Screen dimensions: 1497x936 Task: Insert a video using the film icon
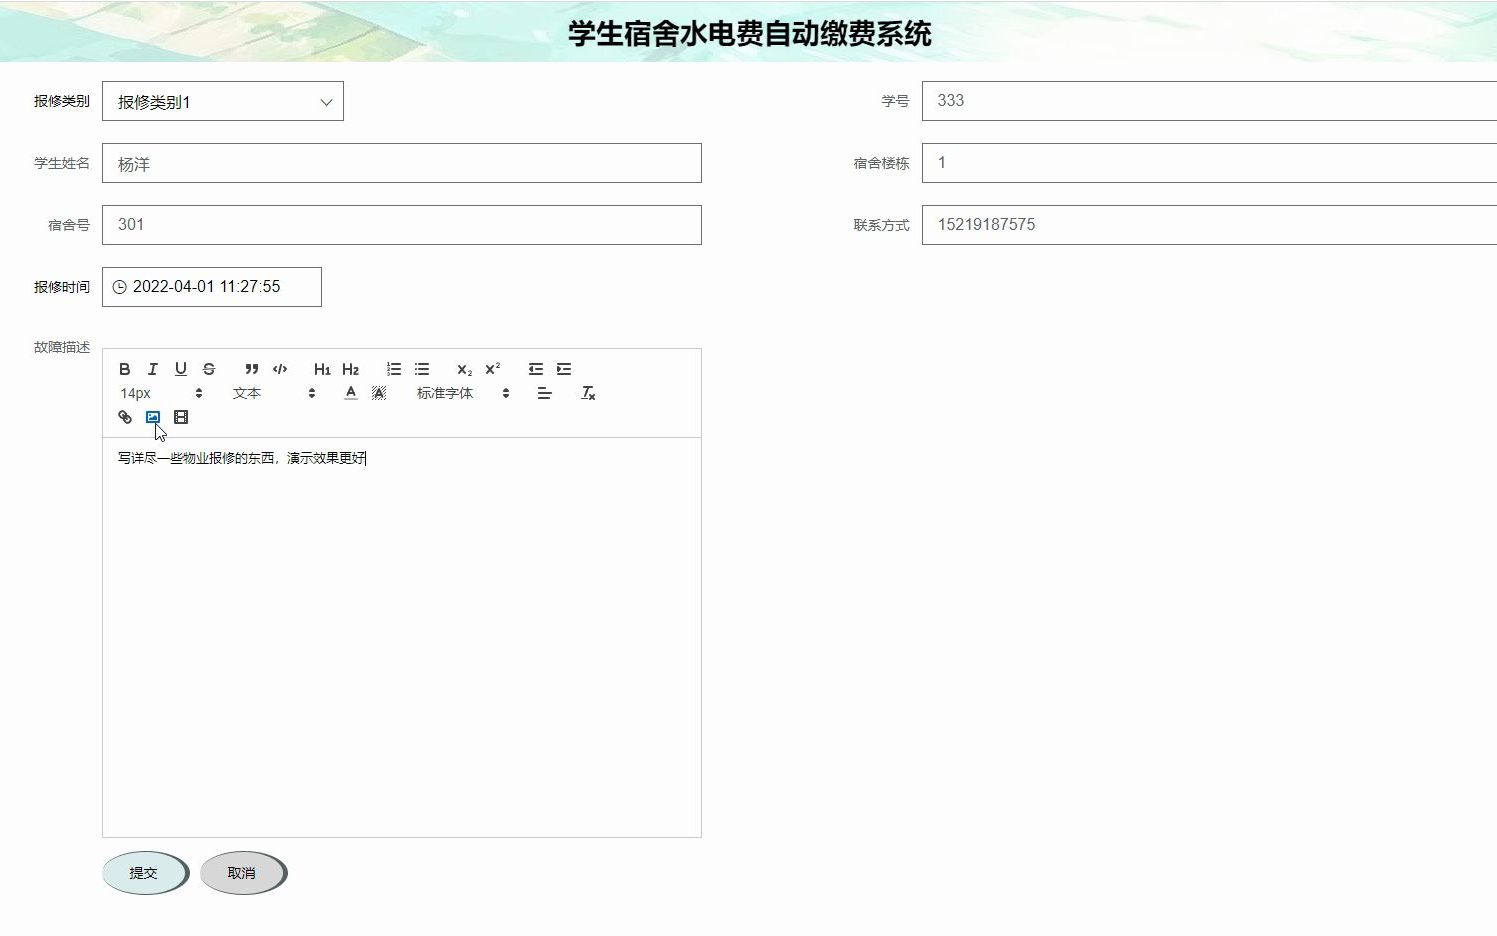(181, 417)
